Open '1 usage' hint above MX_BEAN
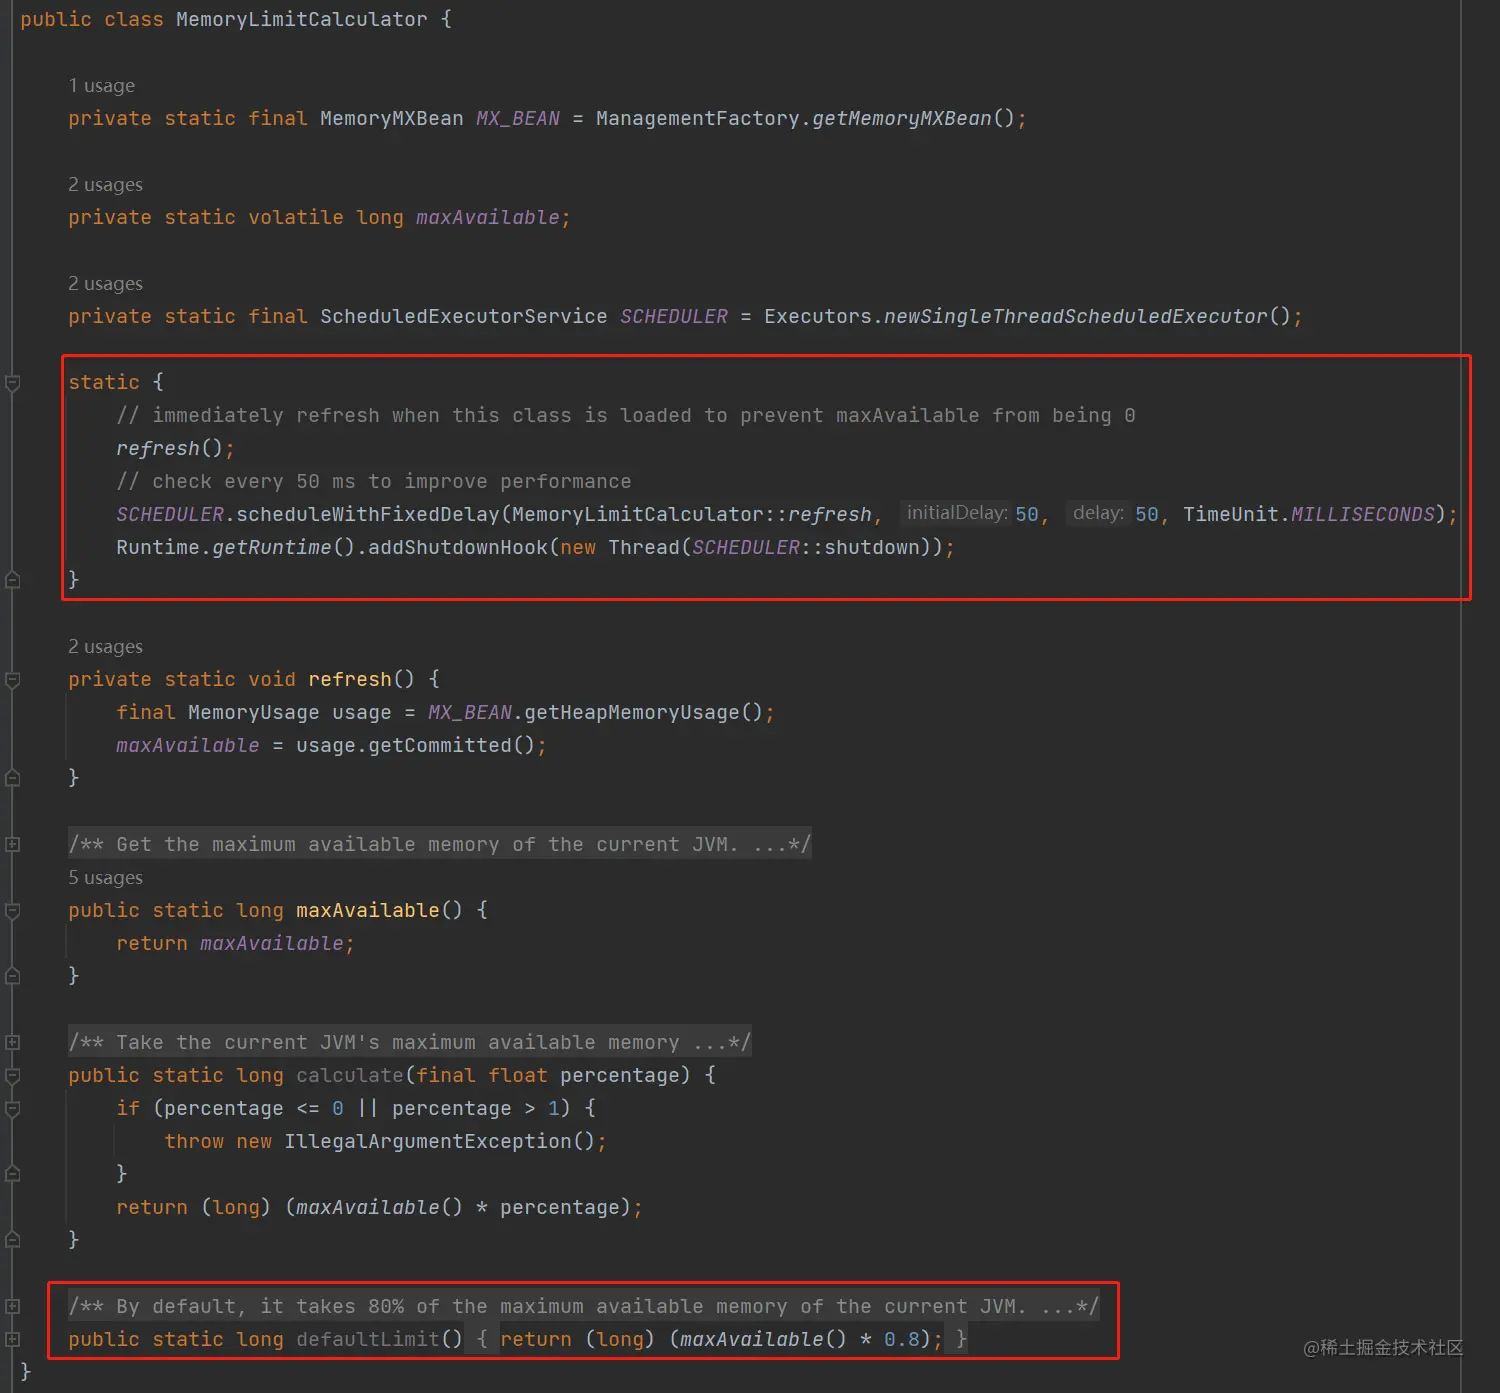Screen dimensions: 1500x1393 tap(101, 86)
